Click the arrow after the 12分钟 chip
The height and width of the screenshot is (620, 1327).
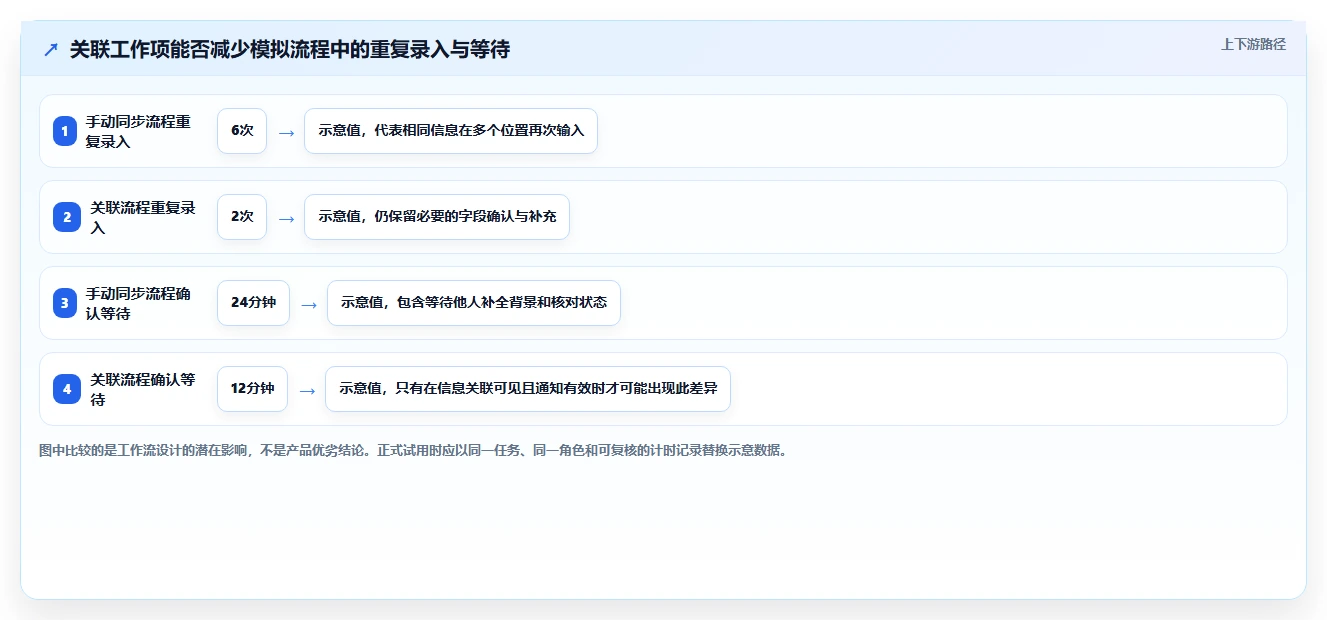[307, 390]
